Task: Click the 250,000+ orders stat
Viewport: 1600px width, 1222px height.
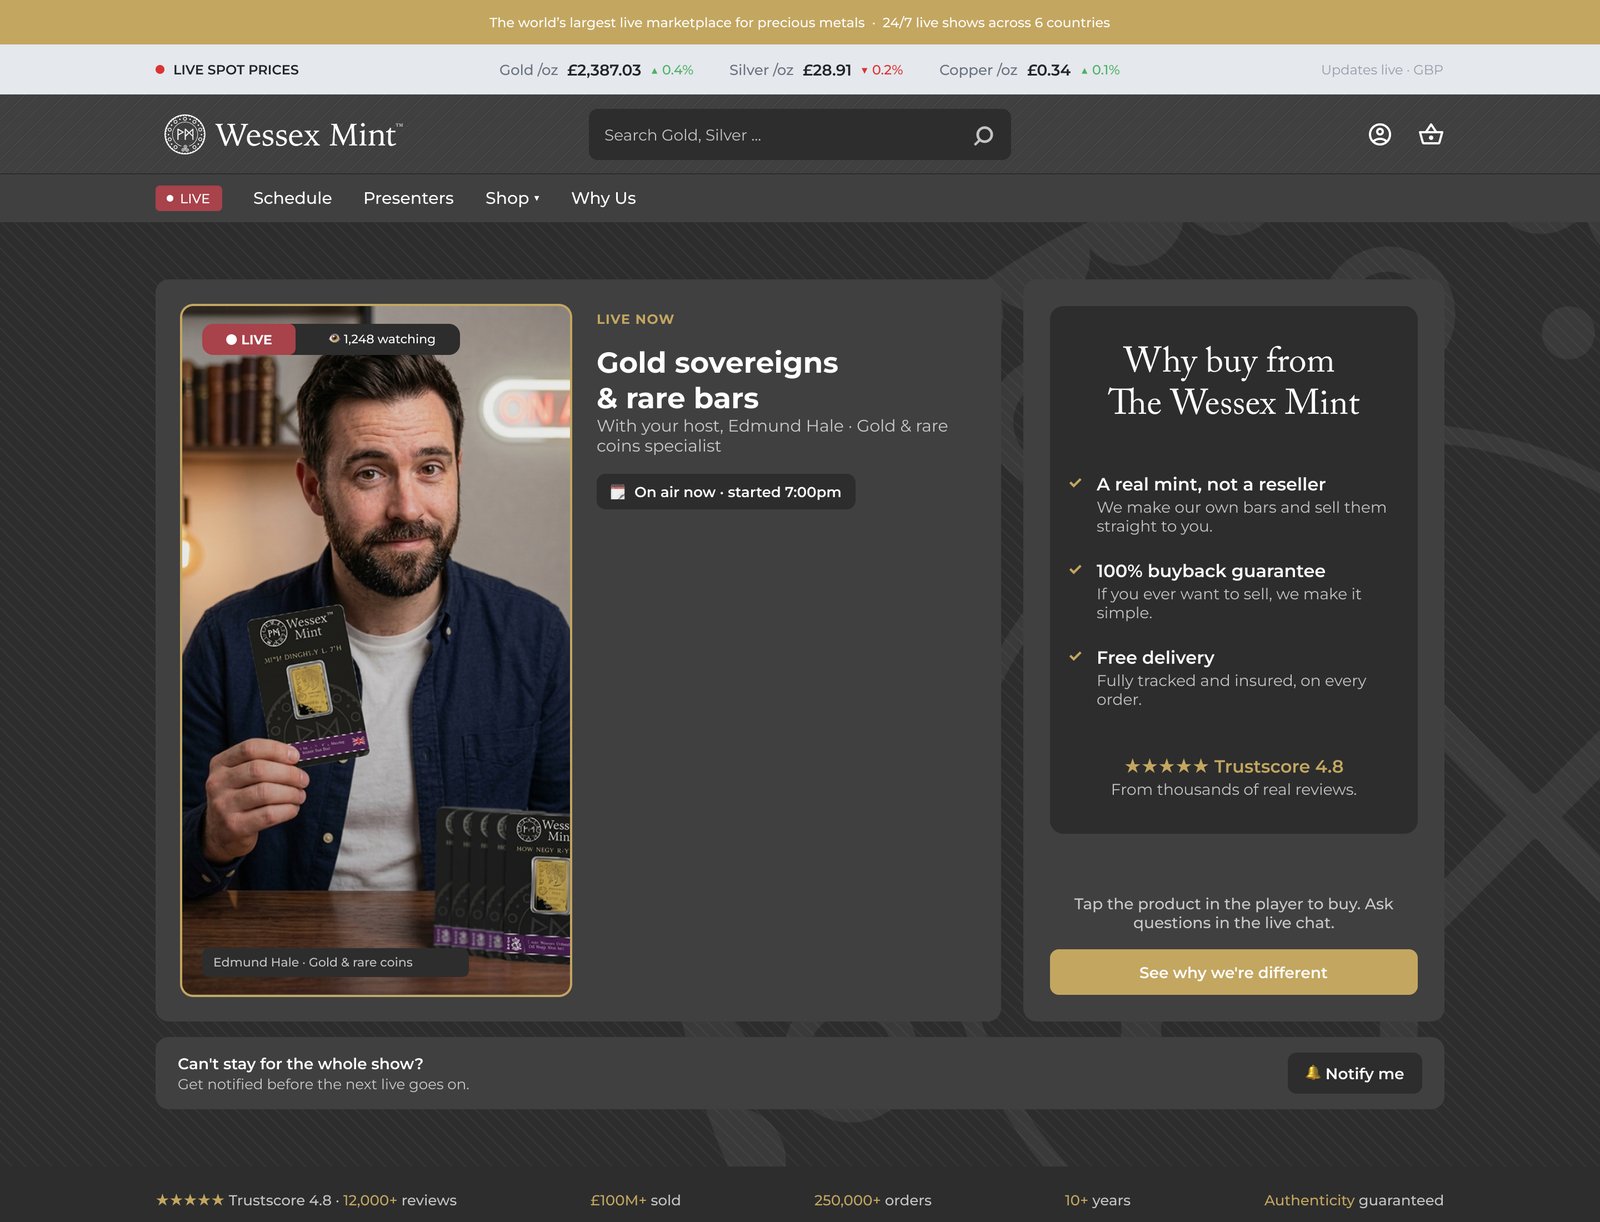Action: [872, 1200]
